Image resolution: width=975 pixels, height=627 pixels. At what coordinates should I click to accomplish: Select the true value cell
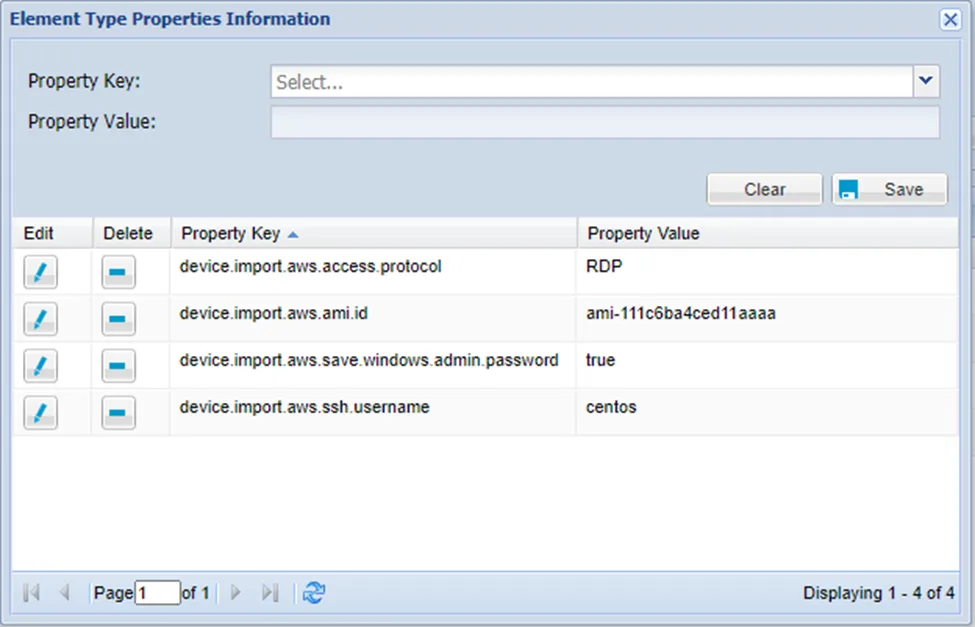click(767, 366)
